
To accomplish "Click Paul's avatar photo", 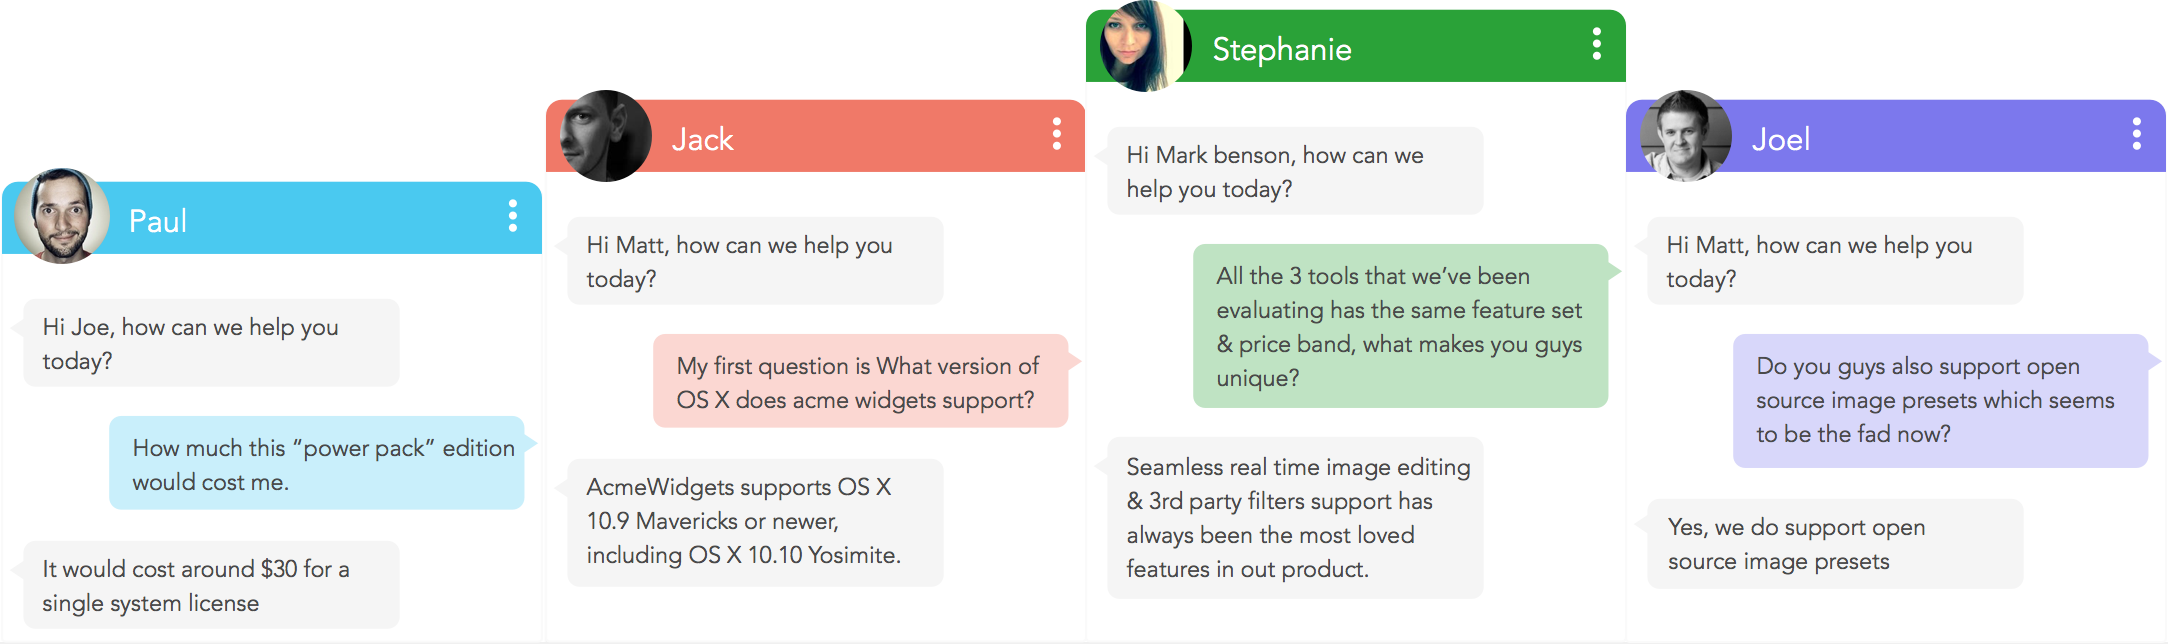I will 63,216.
